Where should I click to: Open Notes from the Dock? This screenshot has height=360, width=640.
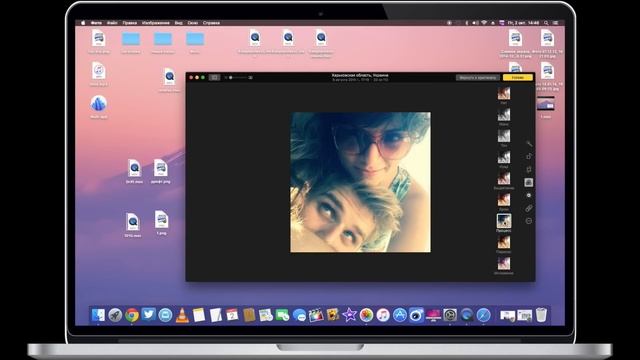click(x=199, y=315)
